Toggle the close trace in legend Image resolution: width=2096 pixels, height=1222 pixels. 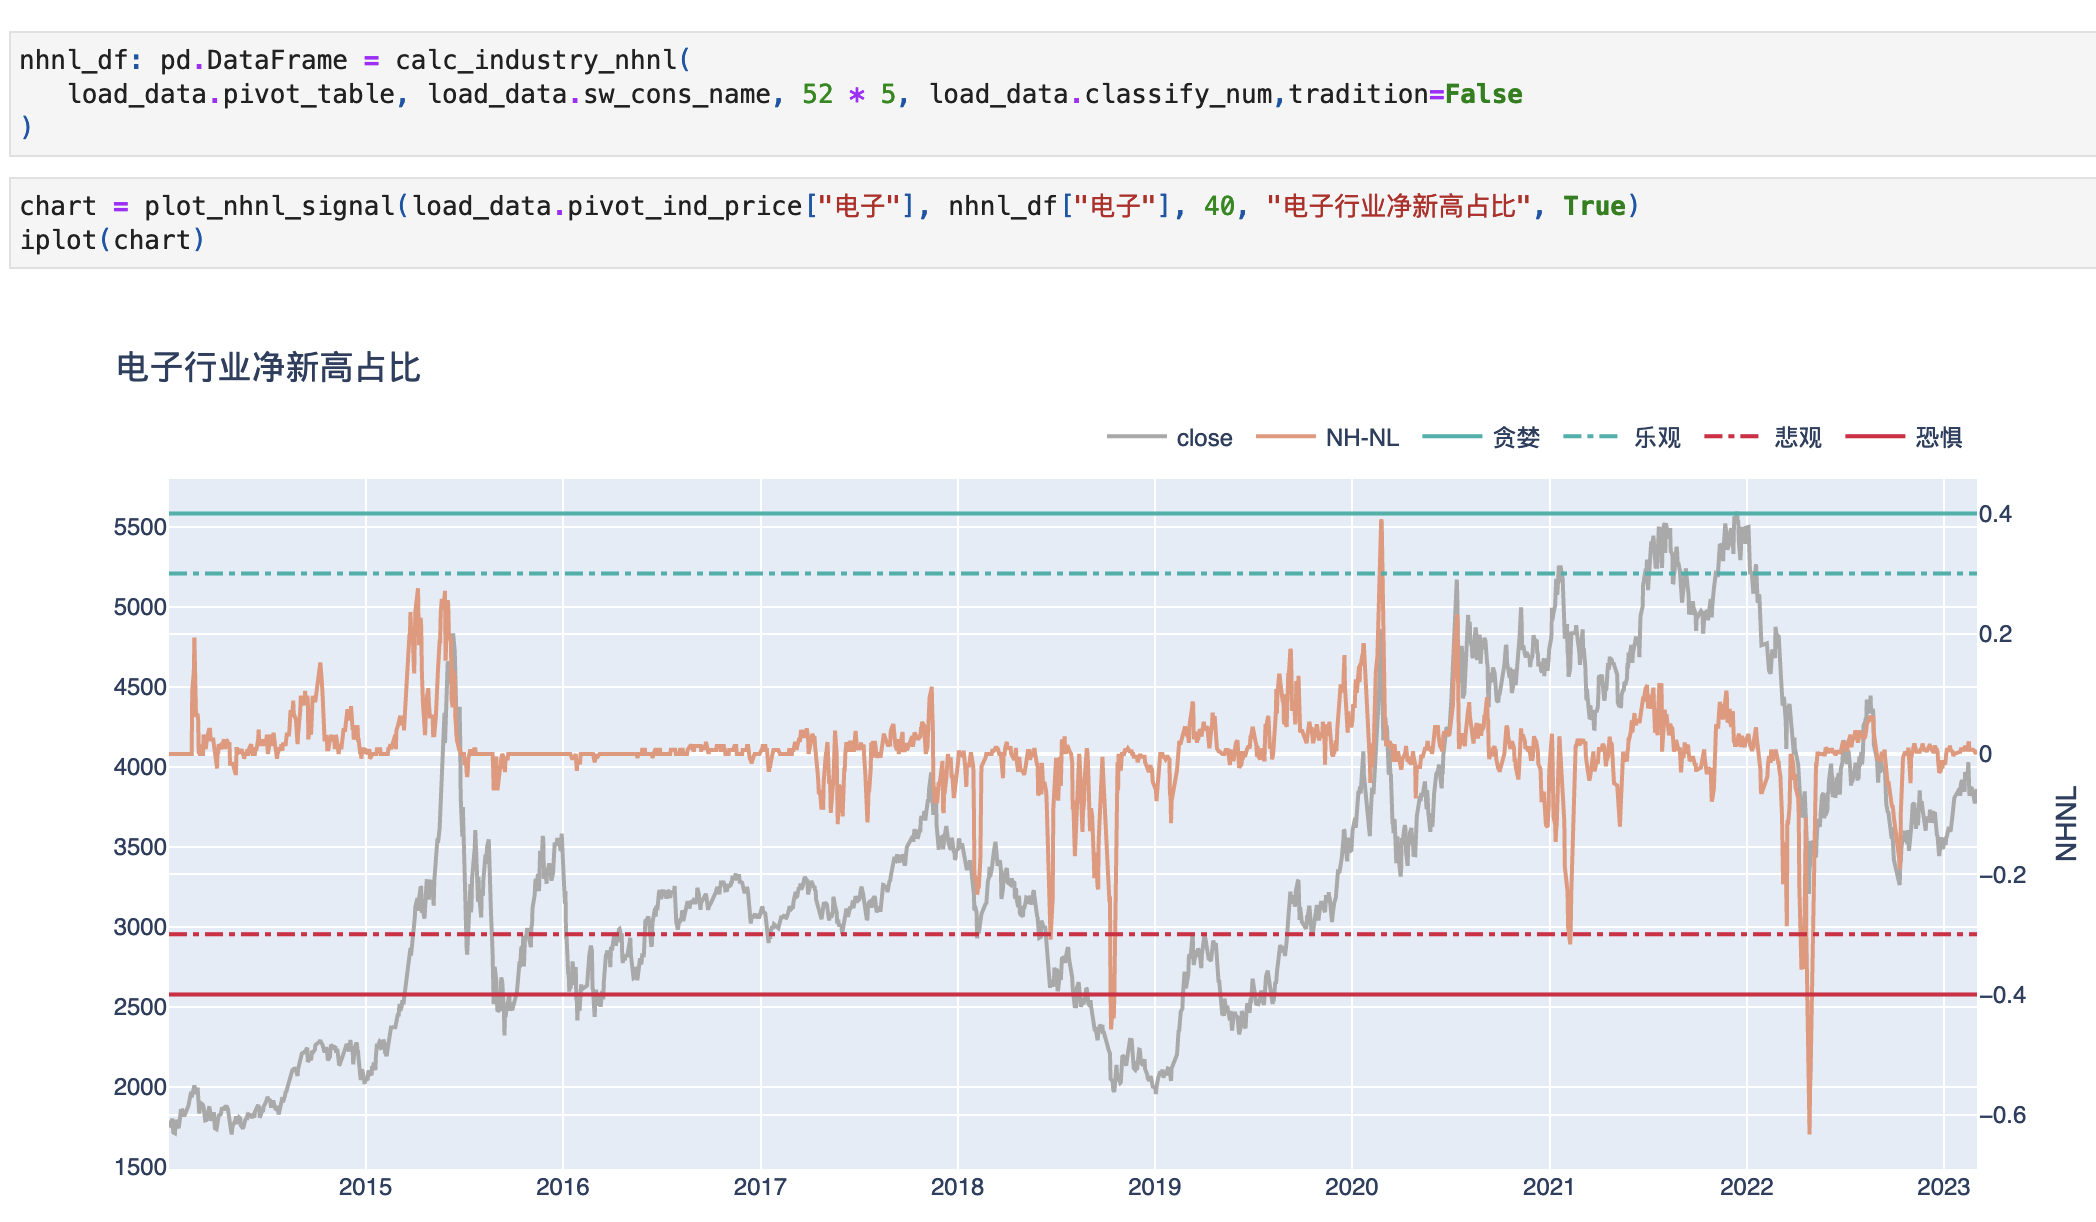coord(1203,438)
